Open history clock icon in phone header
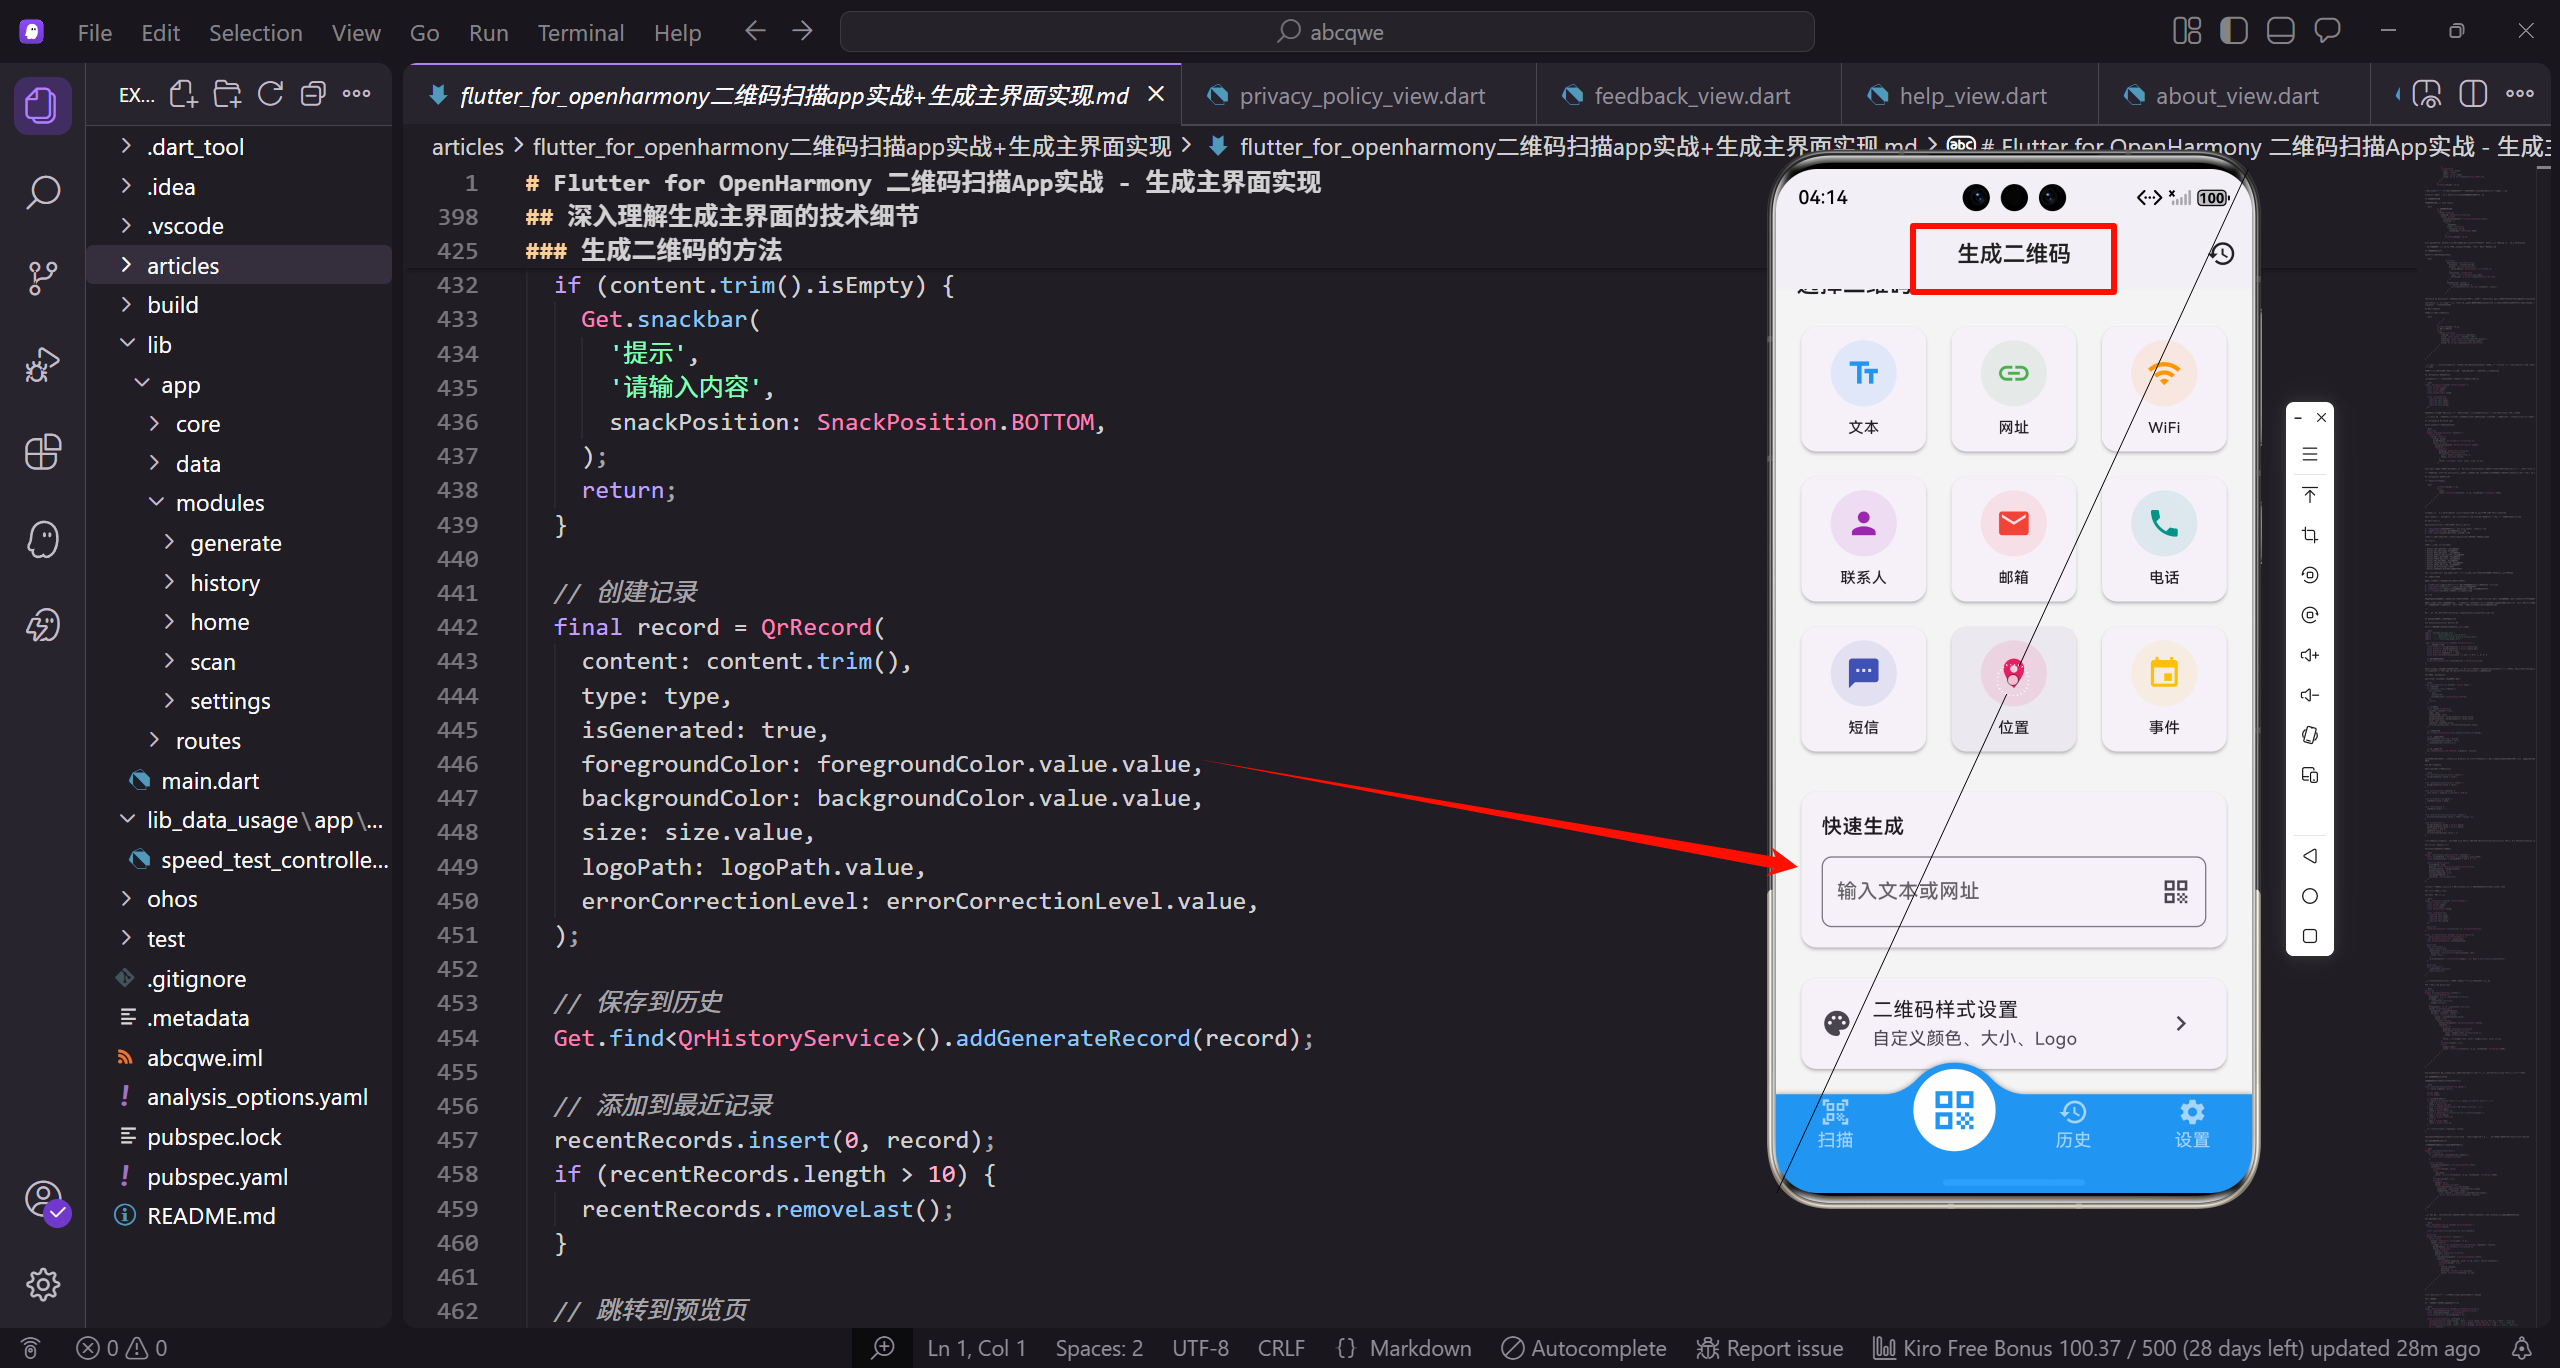2560x1368 pixels. (x=2221, y=254)
